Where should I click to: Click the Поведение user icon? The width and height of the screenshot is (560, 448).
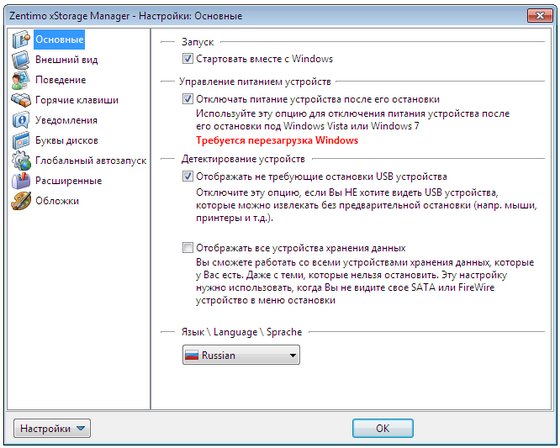(x=21, y=80)
